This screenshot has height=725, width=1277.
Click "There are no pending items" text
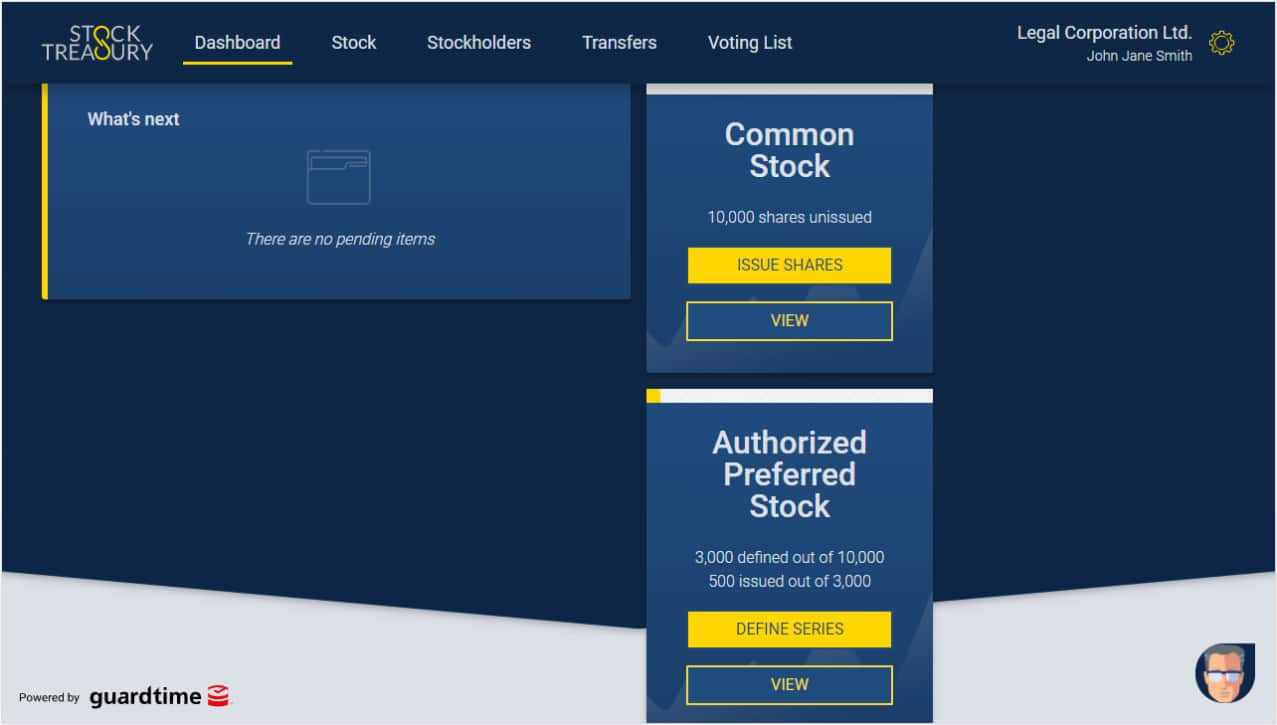click(x=340, y=239)
